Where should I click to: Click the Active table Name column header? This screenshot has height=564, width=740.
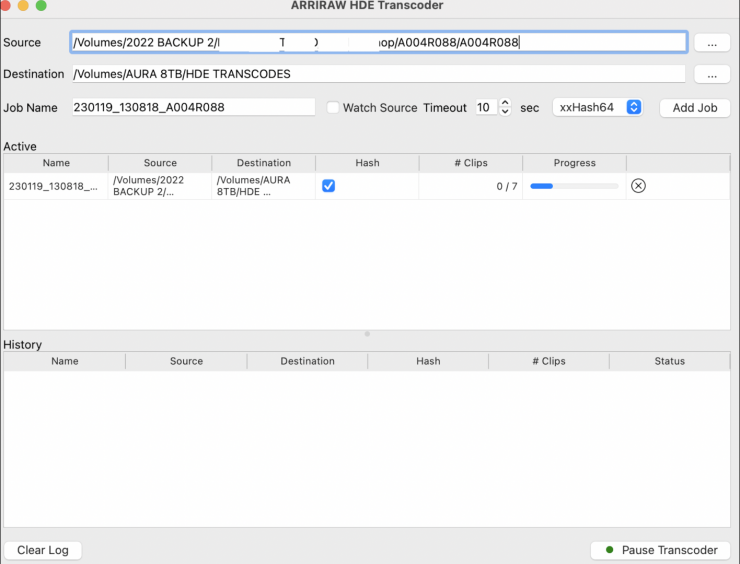coord(56,163)
